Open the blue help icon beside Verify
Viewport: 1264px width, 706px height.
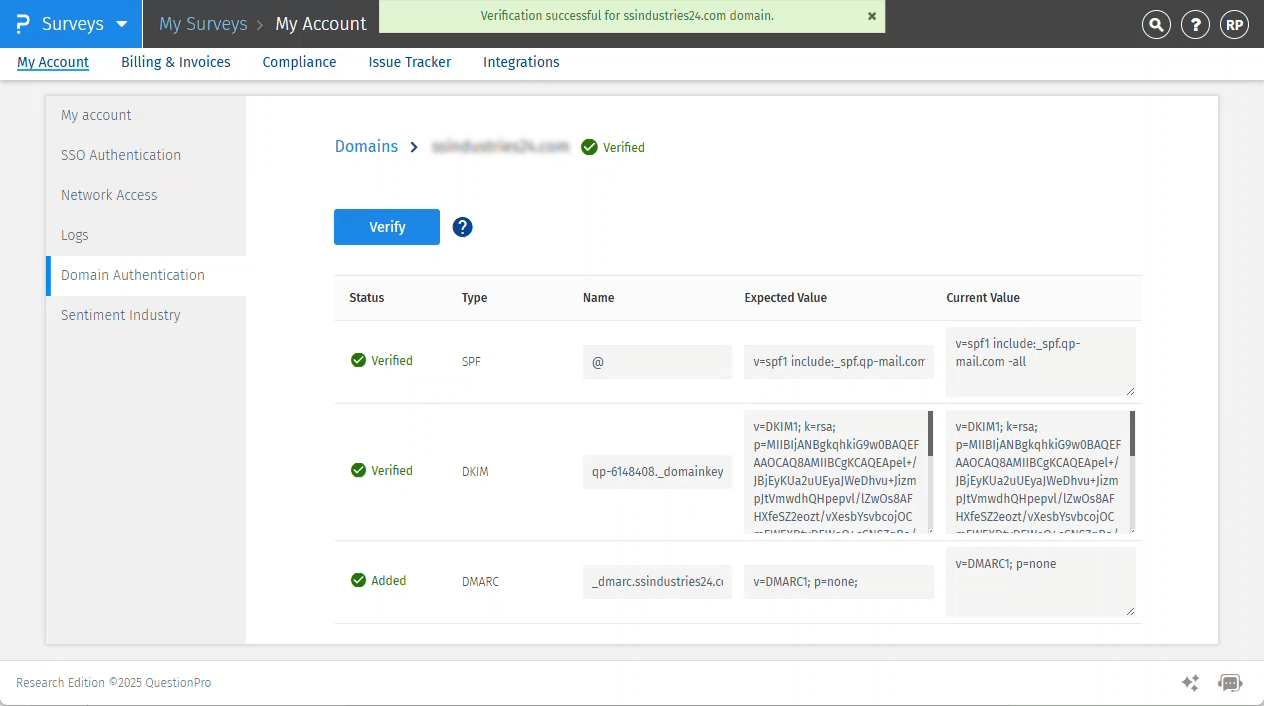point(462,227)
